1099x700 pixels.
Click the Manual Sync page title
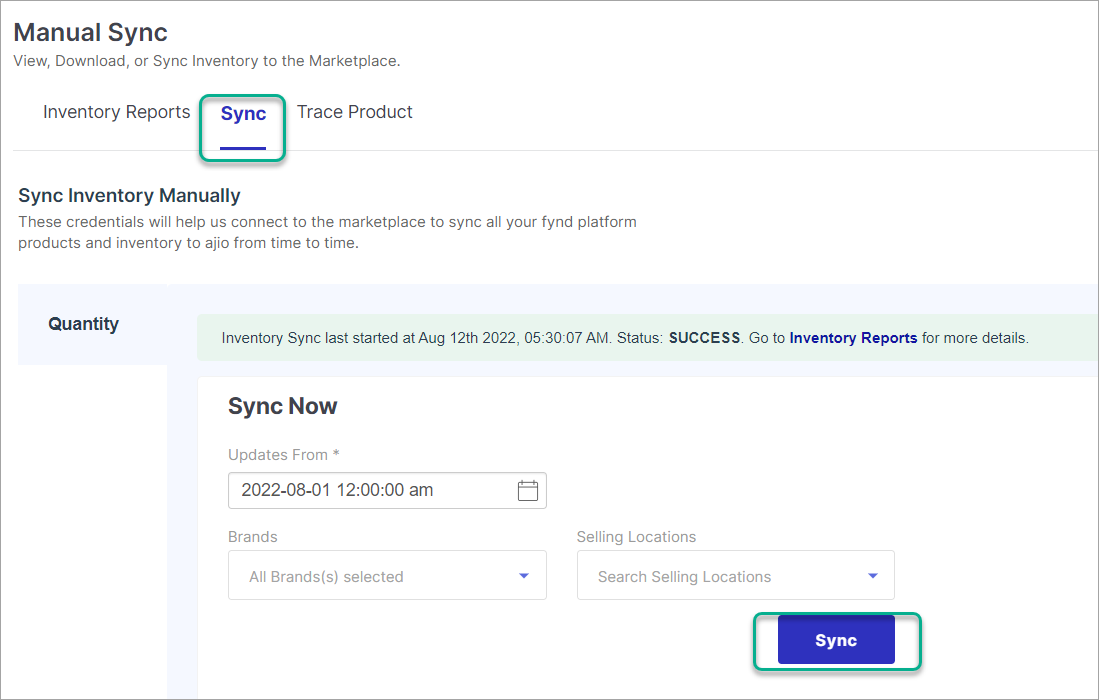pos(90,32)
